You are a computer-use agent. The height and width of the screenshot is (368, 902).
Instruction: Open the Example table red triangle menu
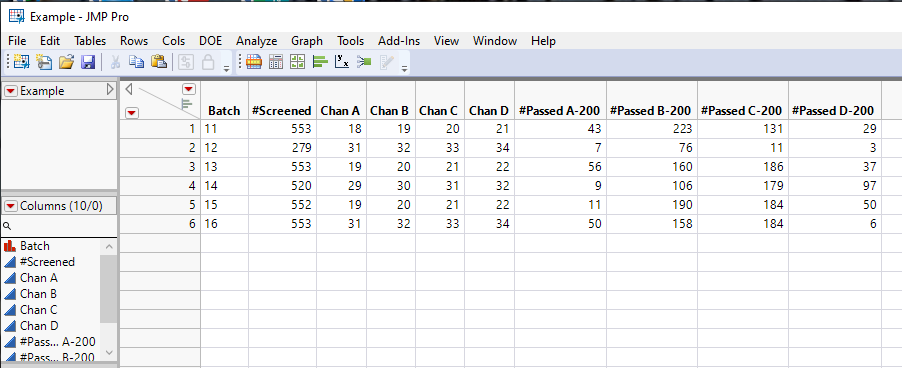[11, 91]
